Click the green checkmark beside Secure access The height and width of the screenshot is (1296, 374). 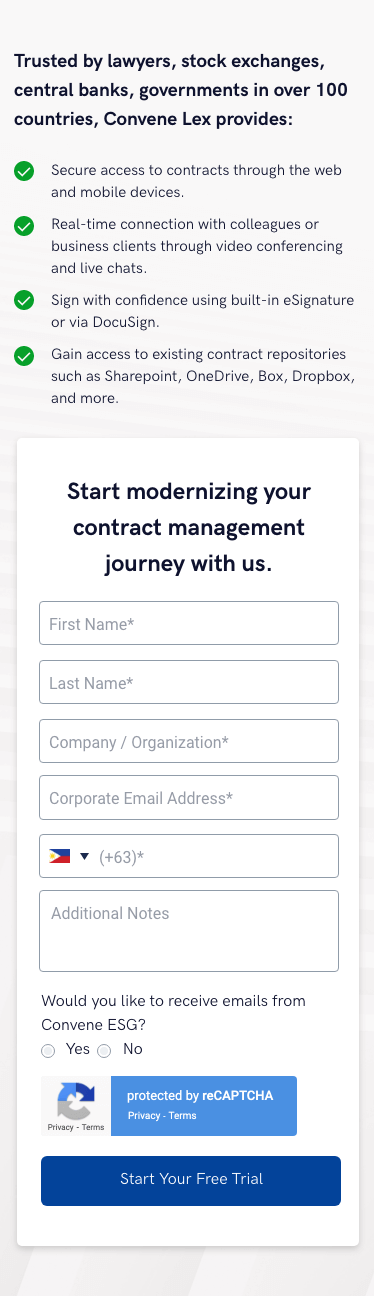click(x=24, y=171)
